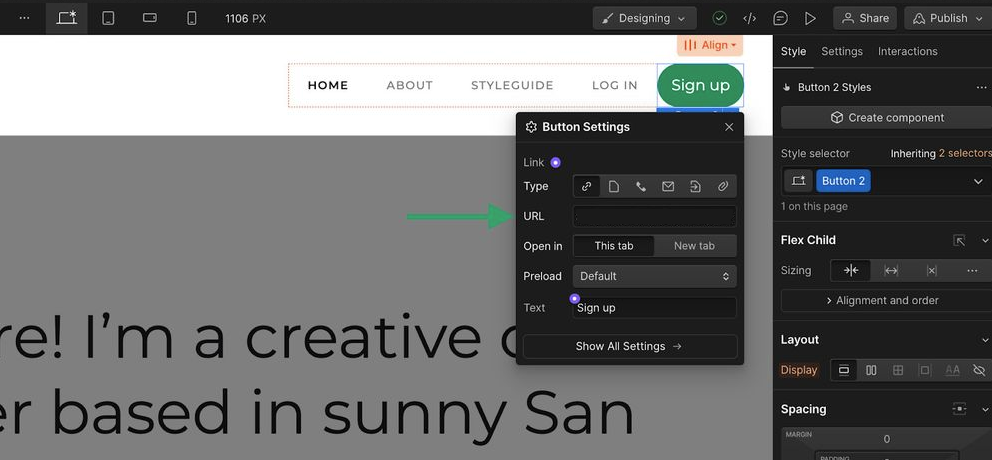Open the Settings panel tab

click(x=842, y=51)
